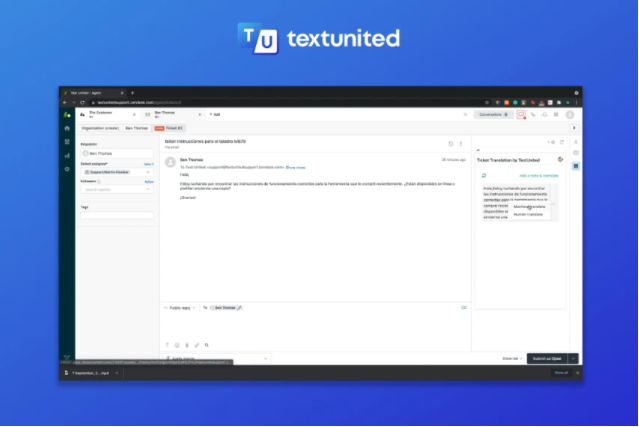Image resolution: width=639 pixels, height=427 pixels.
Task: Open the Admin gear icon in sidebar
Action: tap(67, 169)
